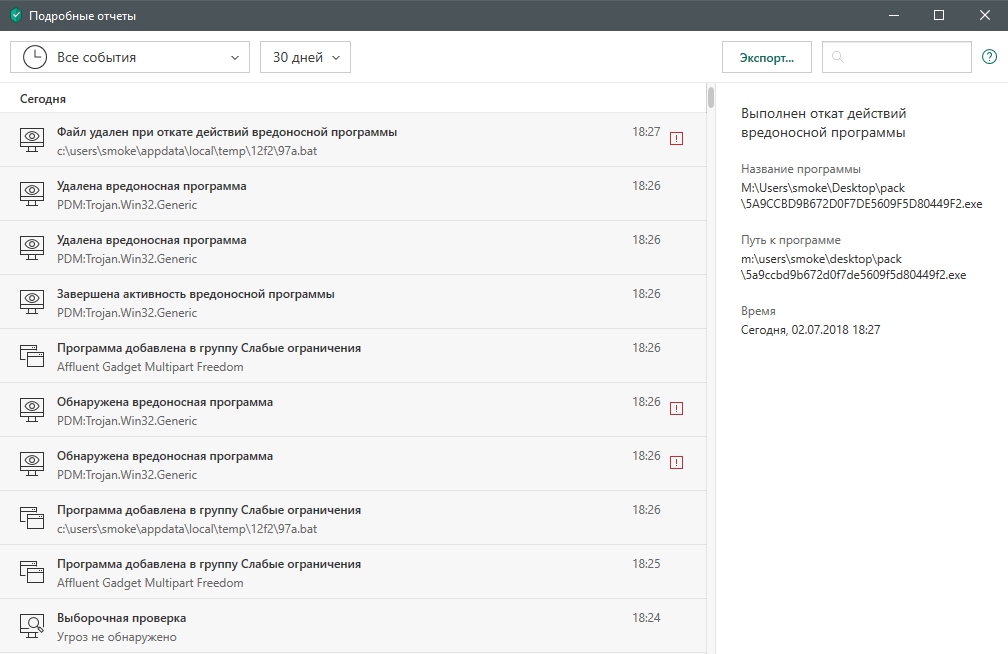This screenshot has height=654, width=1008.
Task: Click red alert icon on first detected malware event
Action: point(676,409)
